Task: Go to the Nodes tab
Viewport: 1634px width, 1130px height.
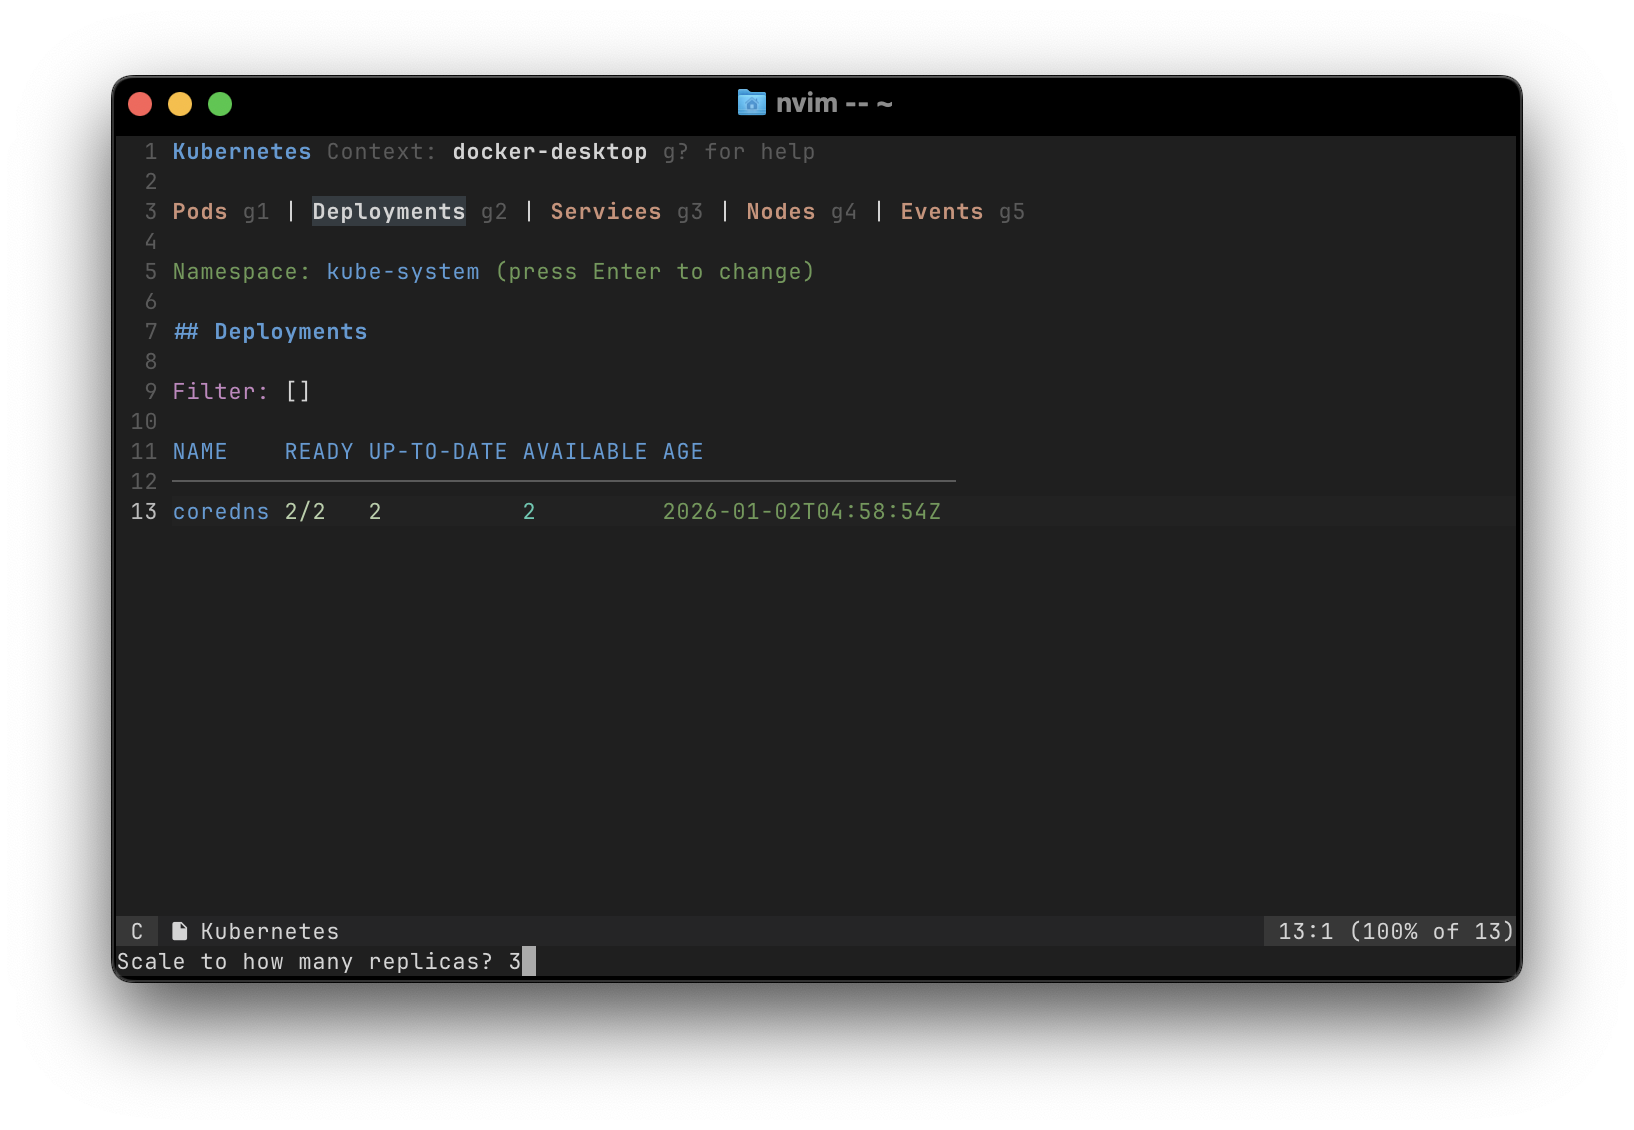Action: [x=781, y=212]
